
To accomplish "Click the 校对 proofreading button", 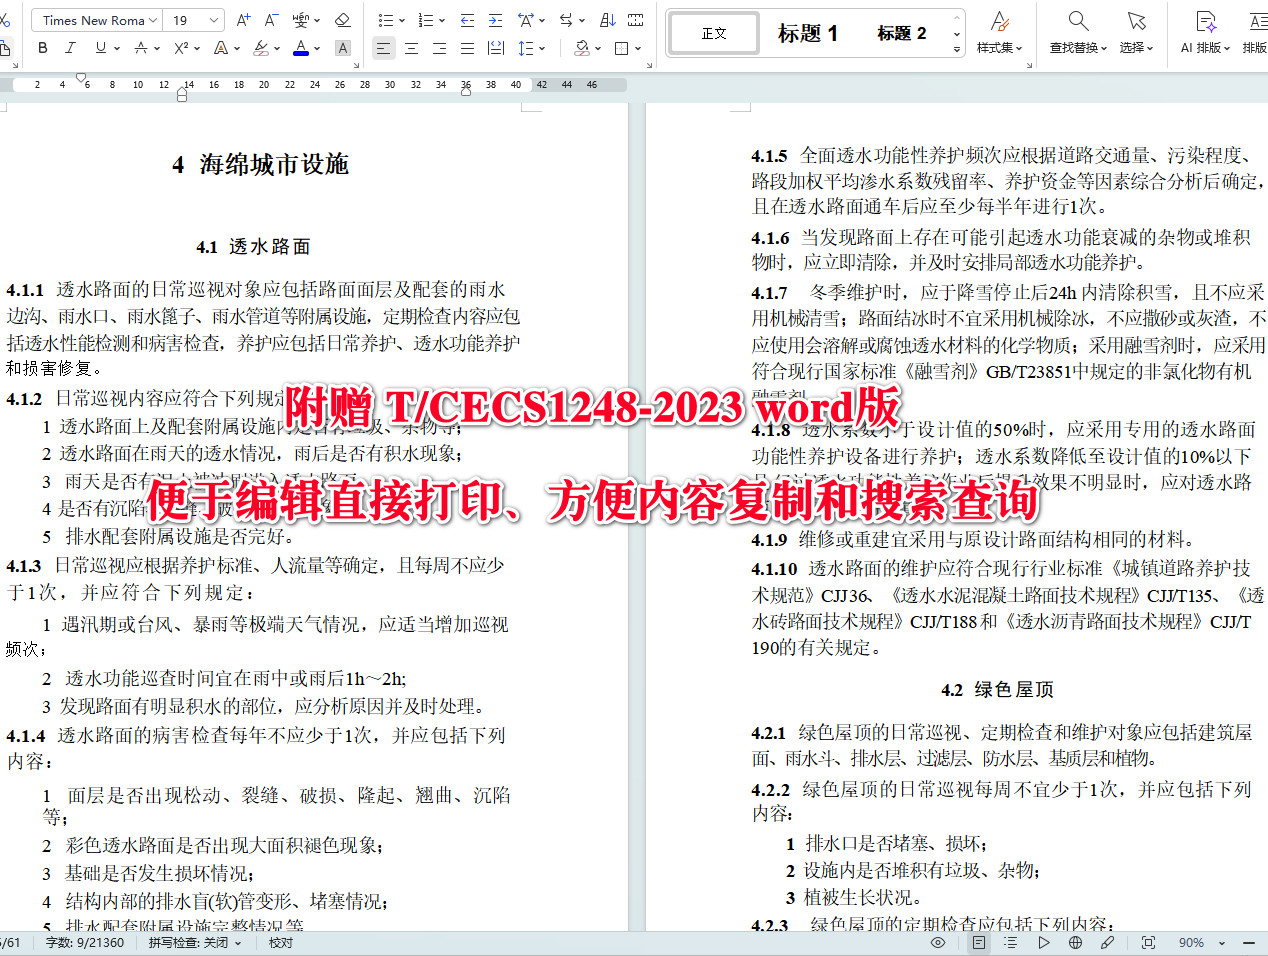I will point(280,942).
